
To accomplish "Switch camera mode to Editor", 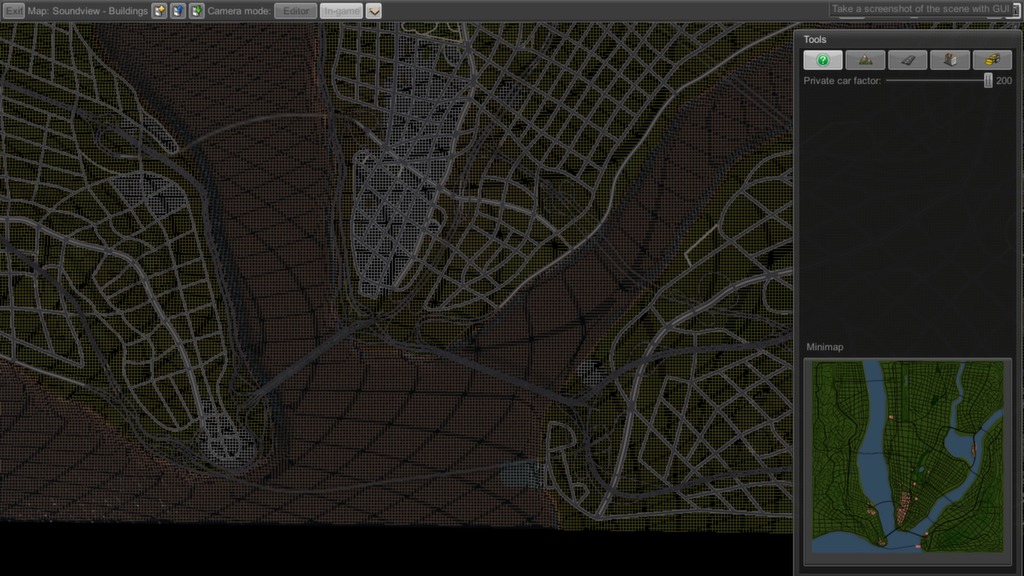I will (295, 11).
